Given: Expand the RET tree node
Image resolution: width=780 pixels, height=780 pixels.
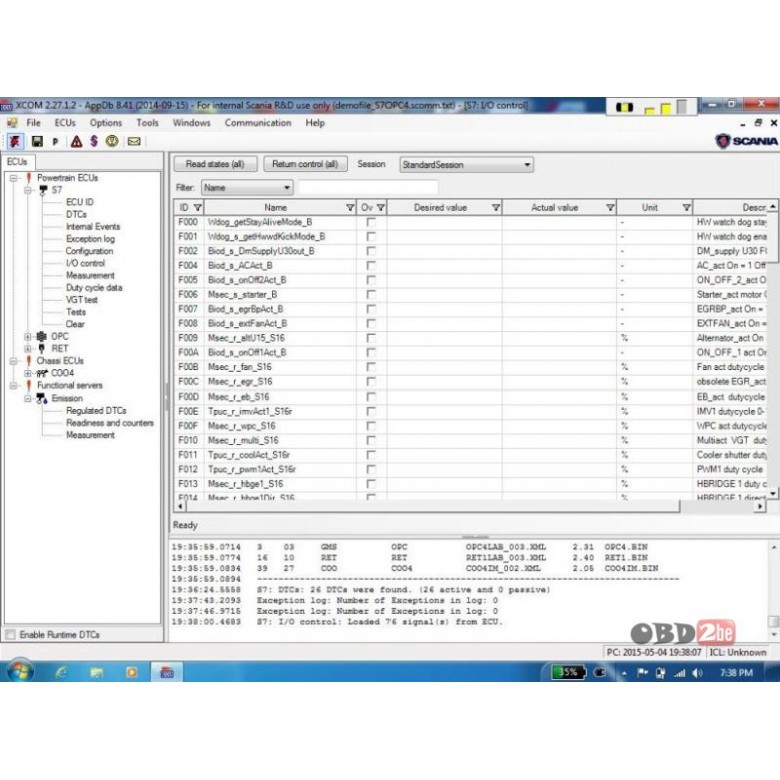Looking at the screenshot, I should pos(28,349).
